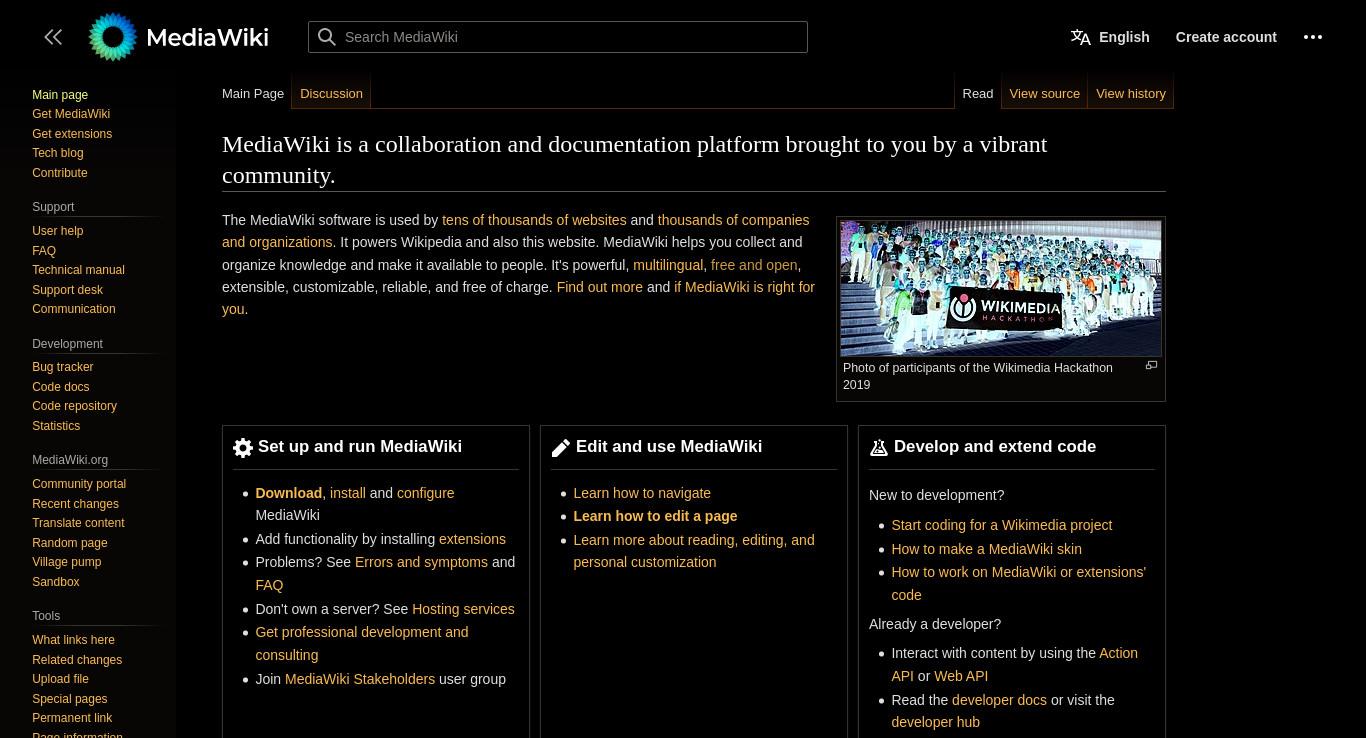The height and width of the screenshot is (738, 1366).
Task: Open User help in Support section
Action: (x=58, y=231)
